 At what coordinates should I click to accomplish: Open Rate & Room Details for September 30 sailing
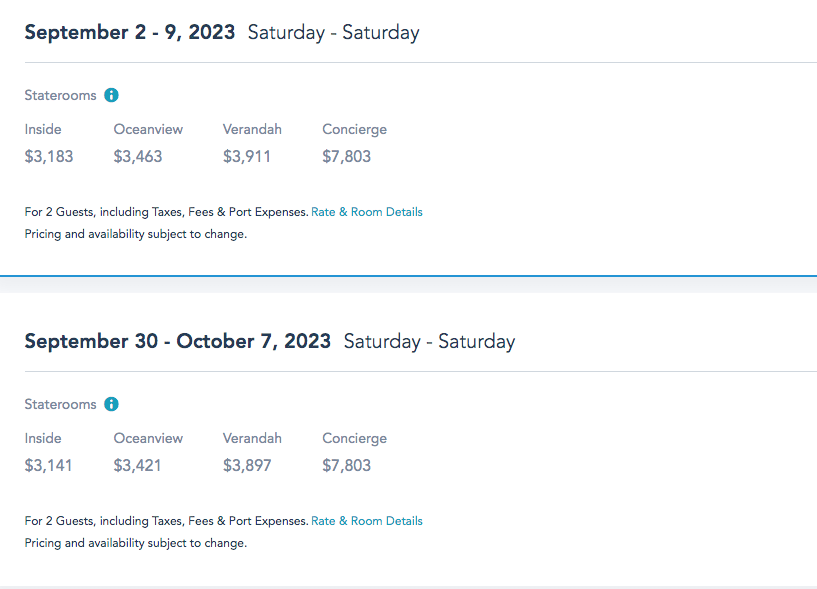[367, 521]
